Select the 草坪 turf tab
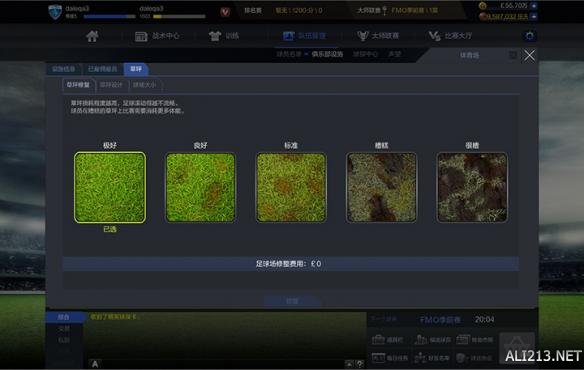Viewport: 584px width, 370px height. (x=136, y=69)
